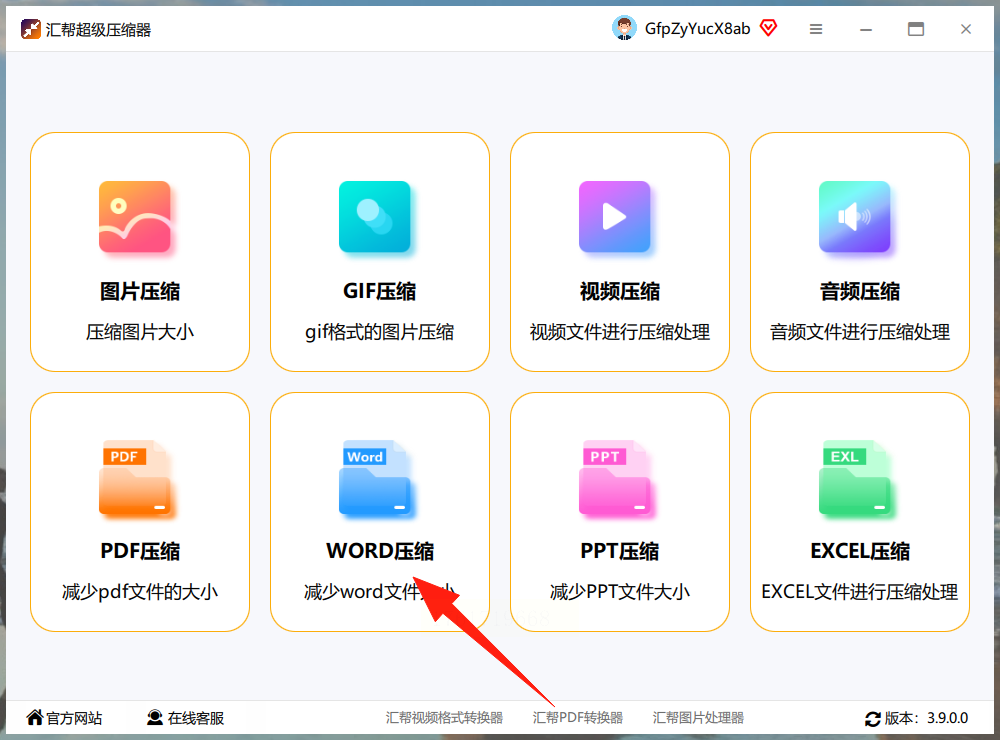Viewport: 1000px width, 740px height.
Task: Open the 官方网站 home link
Action: [x=64, y=718]
